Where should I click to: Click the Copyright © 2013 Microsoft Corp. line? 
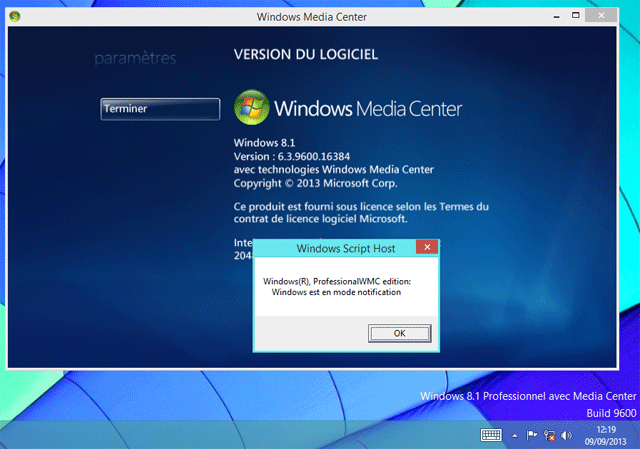pyautogui.click(x=316, y=183)
